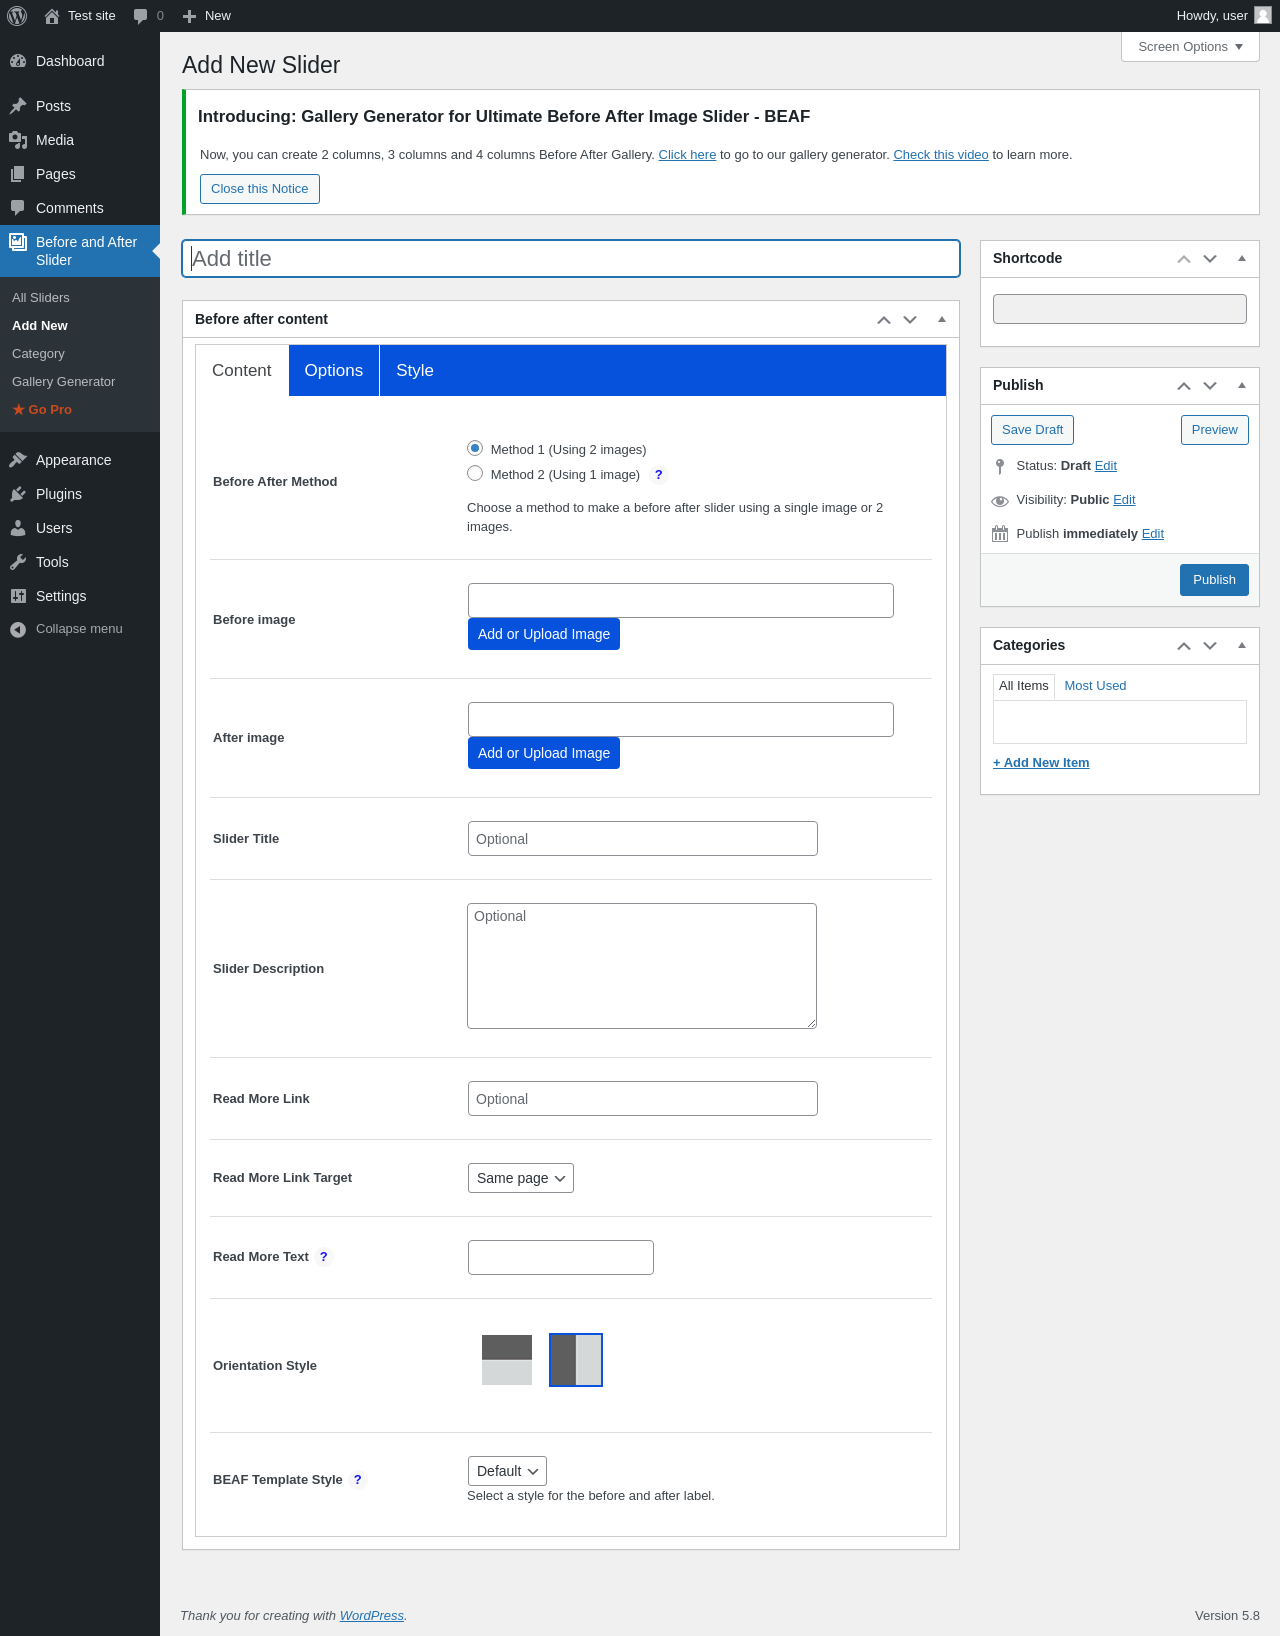Select the Most Used categories tab

[x=1095, y=686]
